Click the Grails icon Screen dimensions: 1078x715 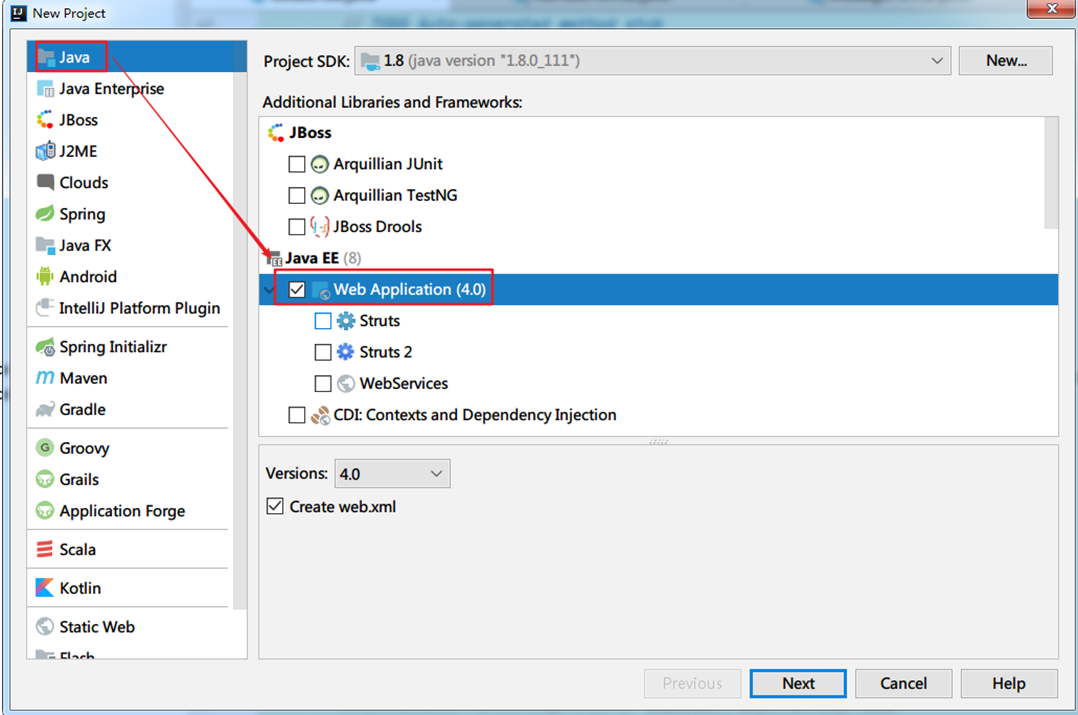point(45,479)
